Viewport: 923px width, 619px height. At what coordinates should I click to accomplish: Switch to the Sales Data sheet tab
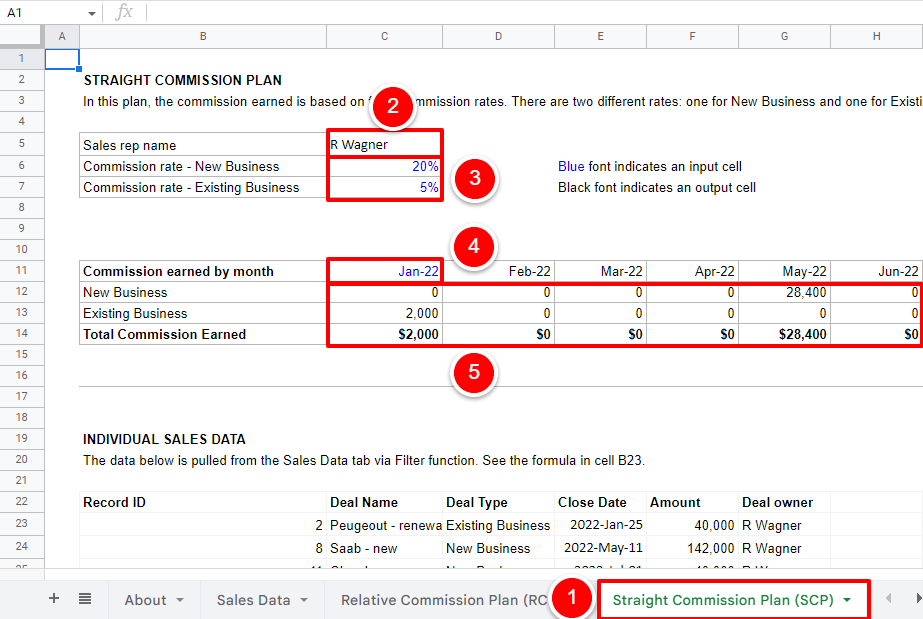pos(254,600)
